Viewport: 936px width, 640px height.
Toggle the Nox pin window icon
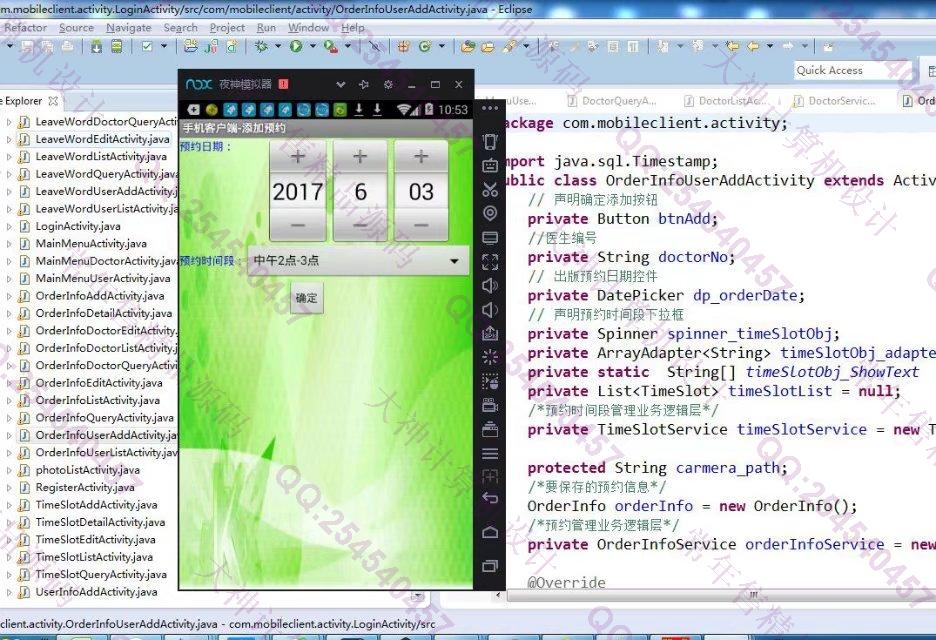coord(364,85)
